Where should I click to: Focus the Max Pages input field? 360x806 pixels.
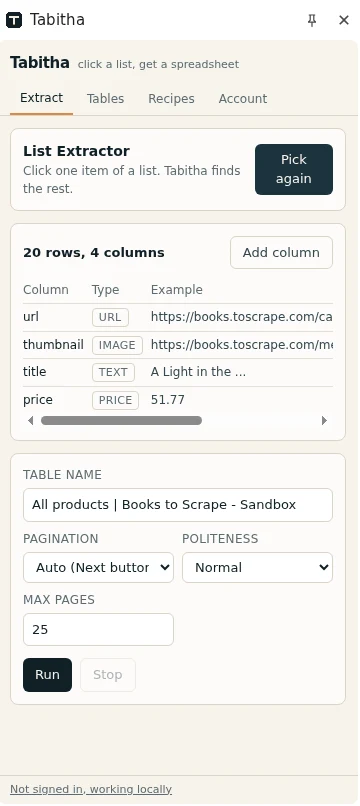pos(98,629)
